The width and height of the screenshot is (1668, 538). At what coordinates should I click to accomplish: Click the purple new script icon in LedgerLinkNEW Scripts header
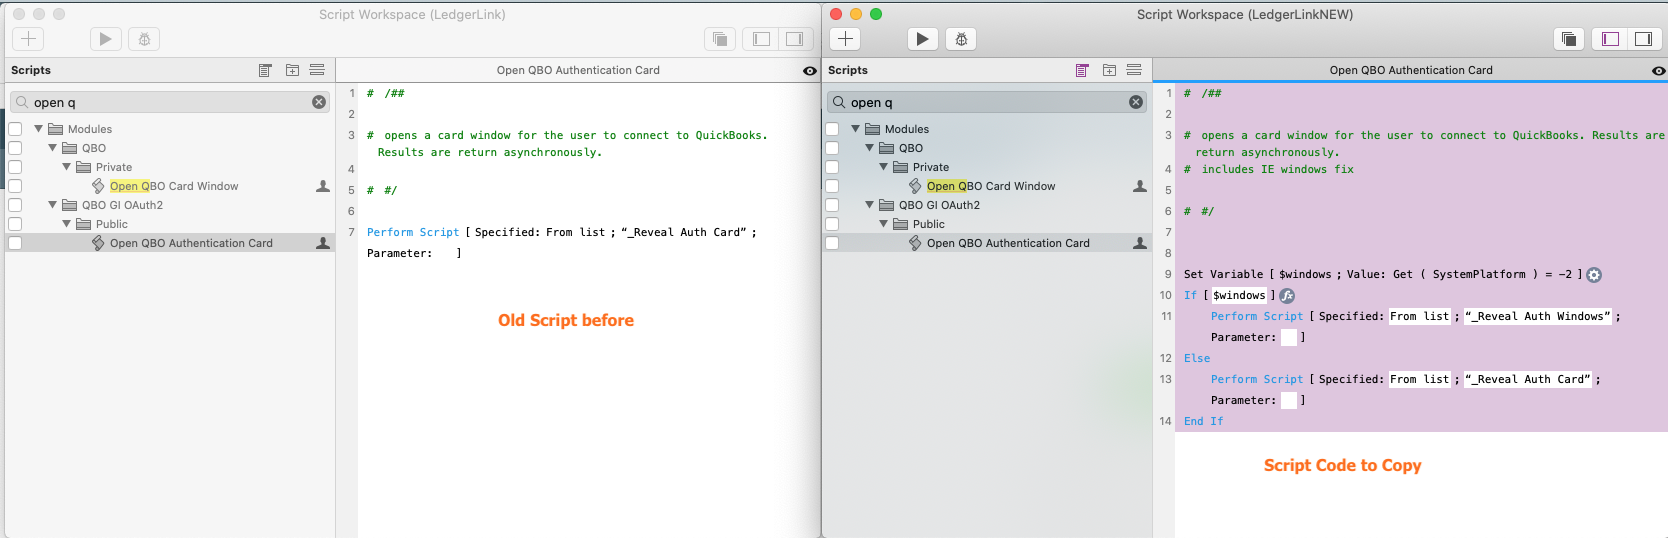(1082, 70)
